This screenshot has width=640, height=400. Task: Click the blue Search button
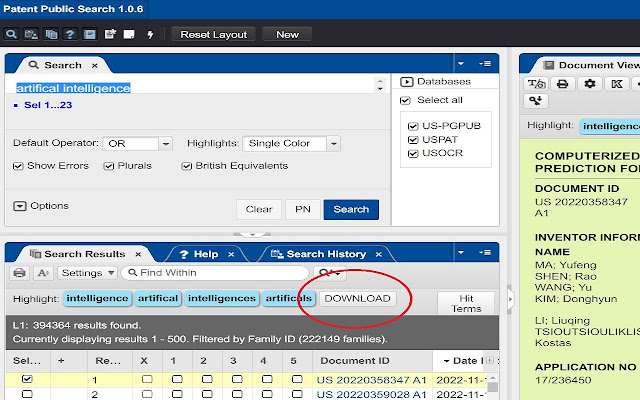click(x=351, y=209)
